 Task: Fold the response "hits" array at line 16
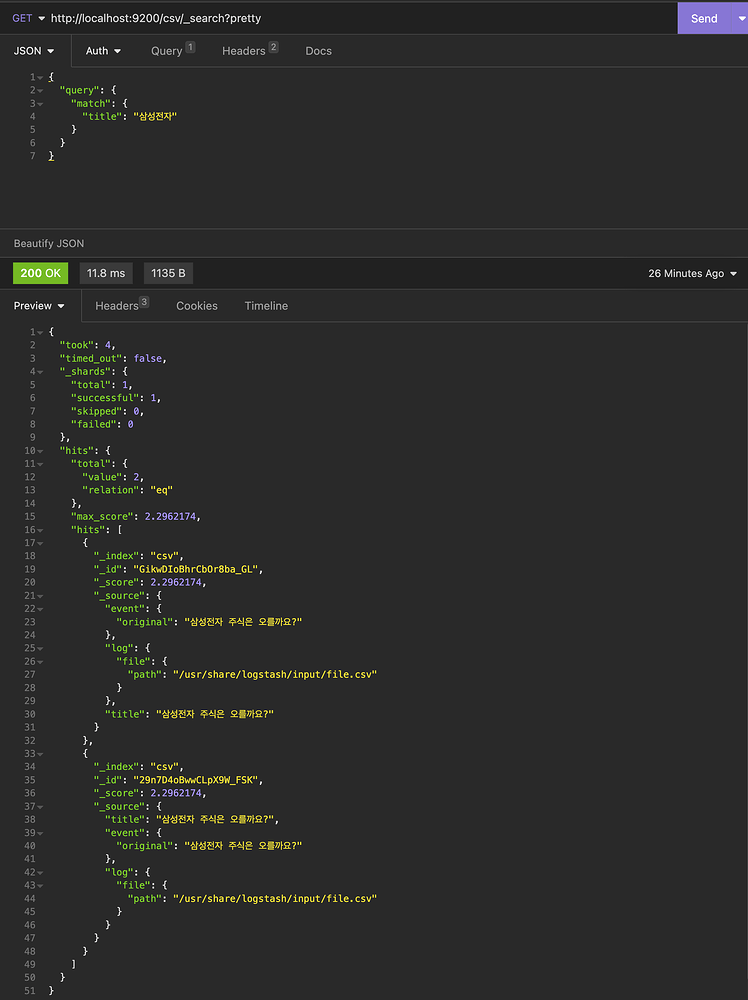tap(40, 530)
